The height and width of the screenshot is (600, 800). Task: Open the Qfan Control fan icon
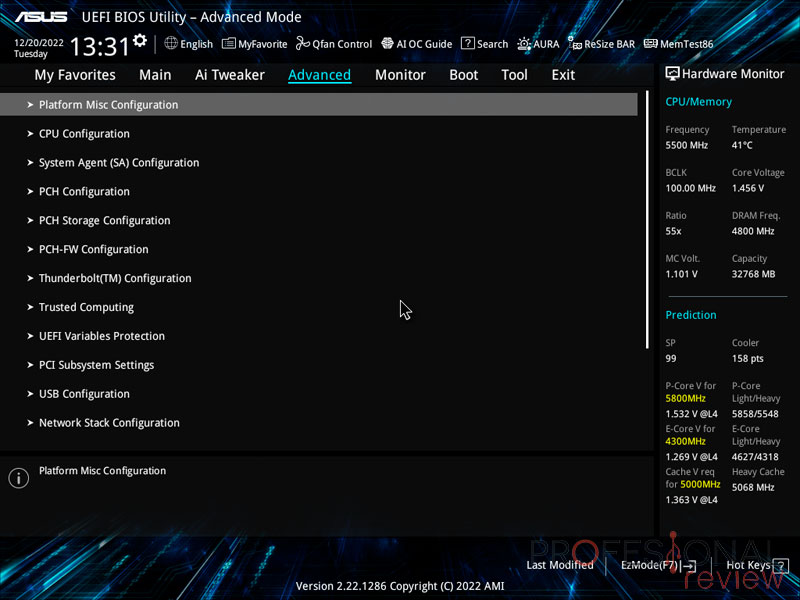point(303,43)
